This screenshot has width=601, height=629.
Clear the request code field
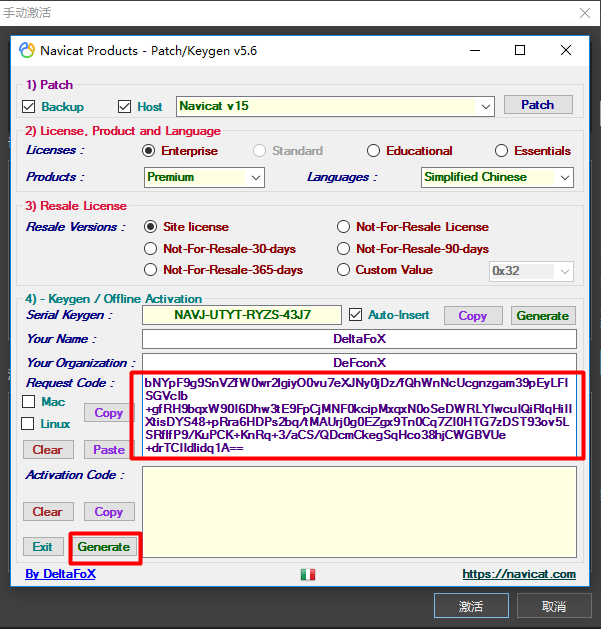click(48, 450)
